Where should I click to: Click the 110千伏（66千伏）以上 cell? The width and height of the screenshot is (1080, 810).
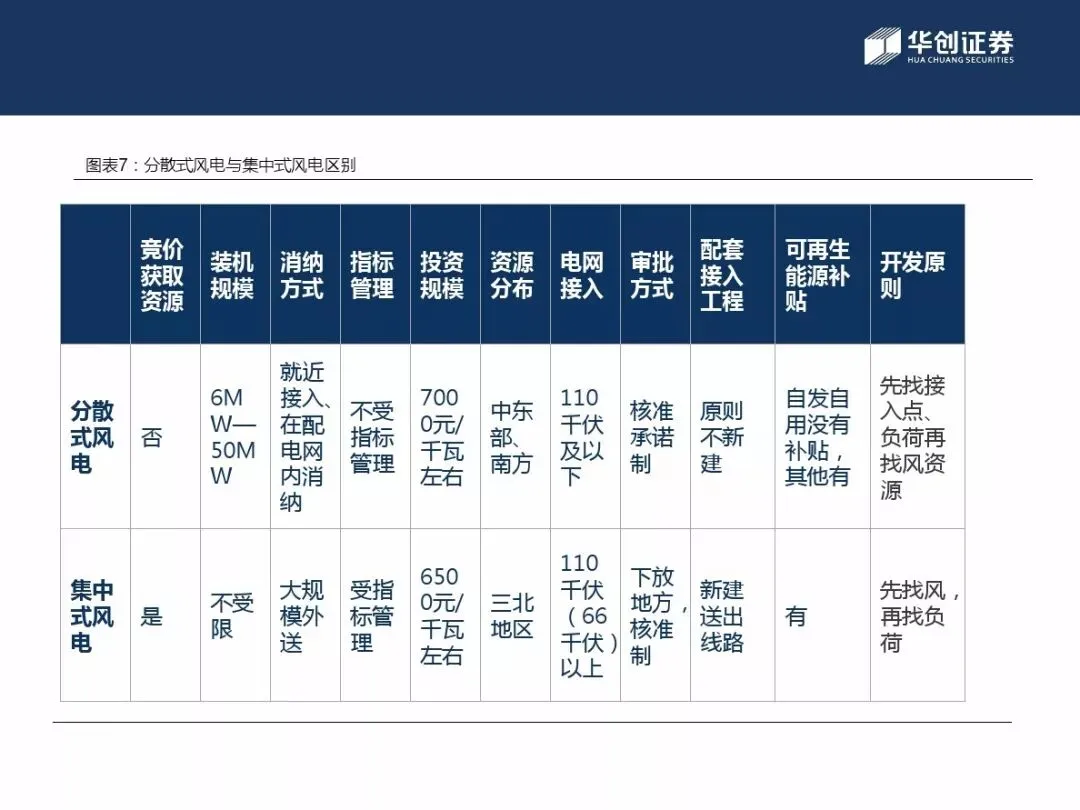(x=585, y=616)
